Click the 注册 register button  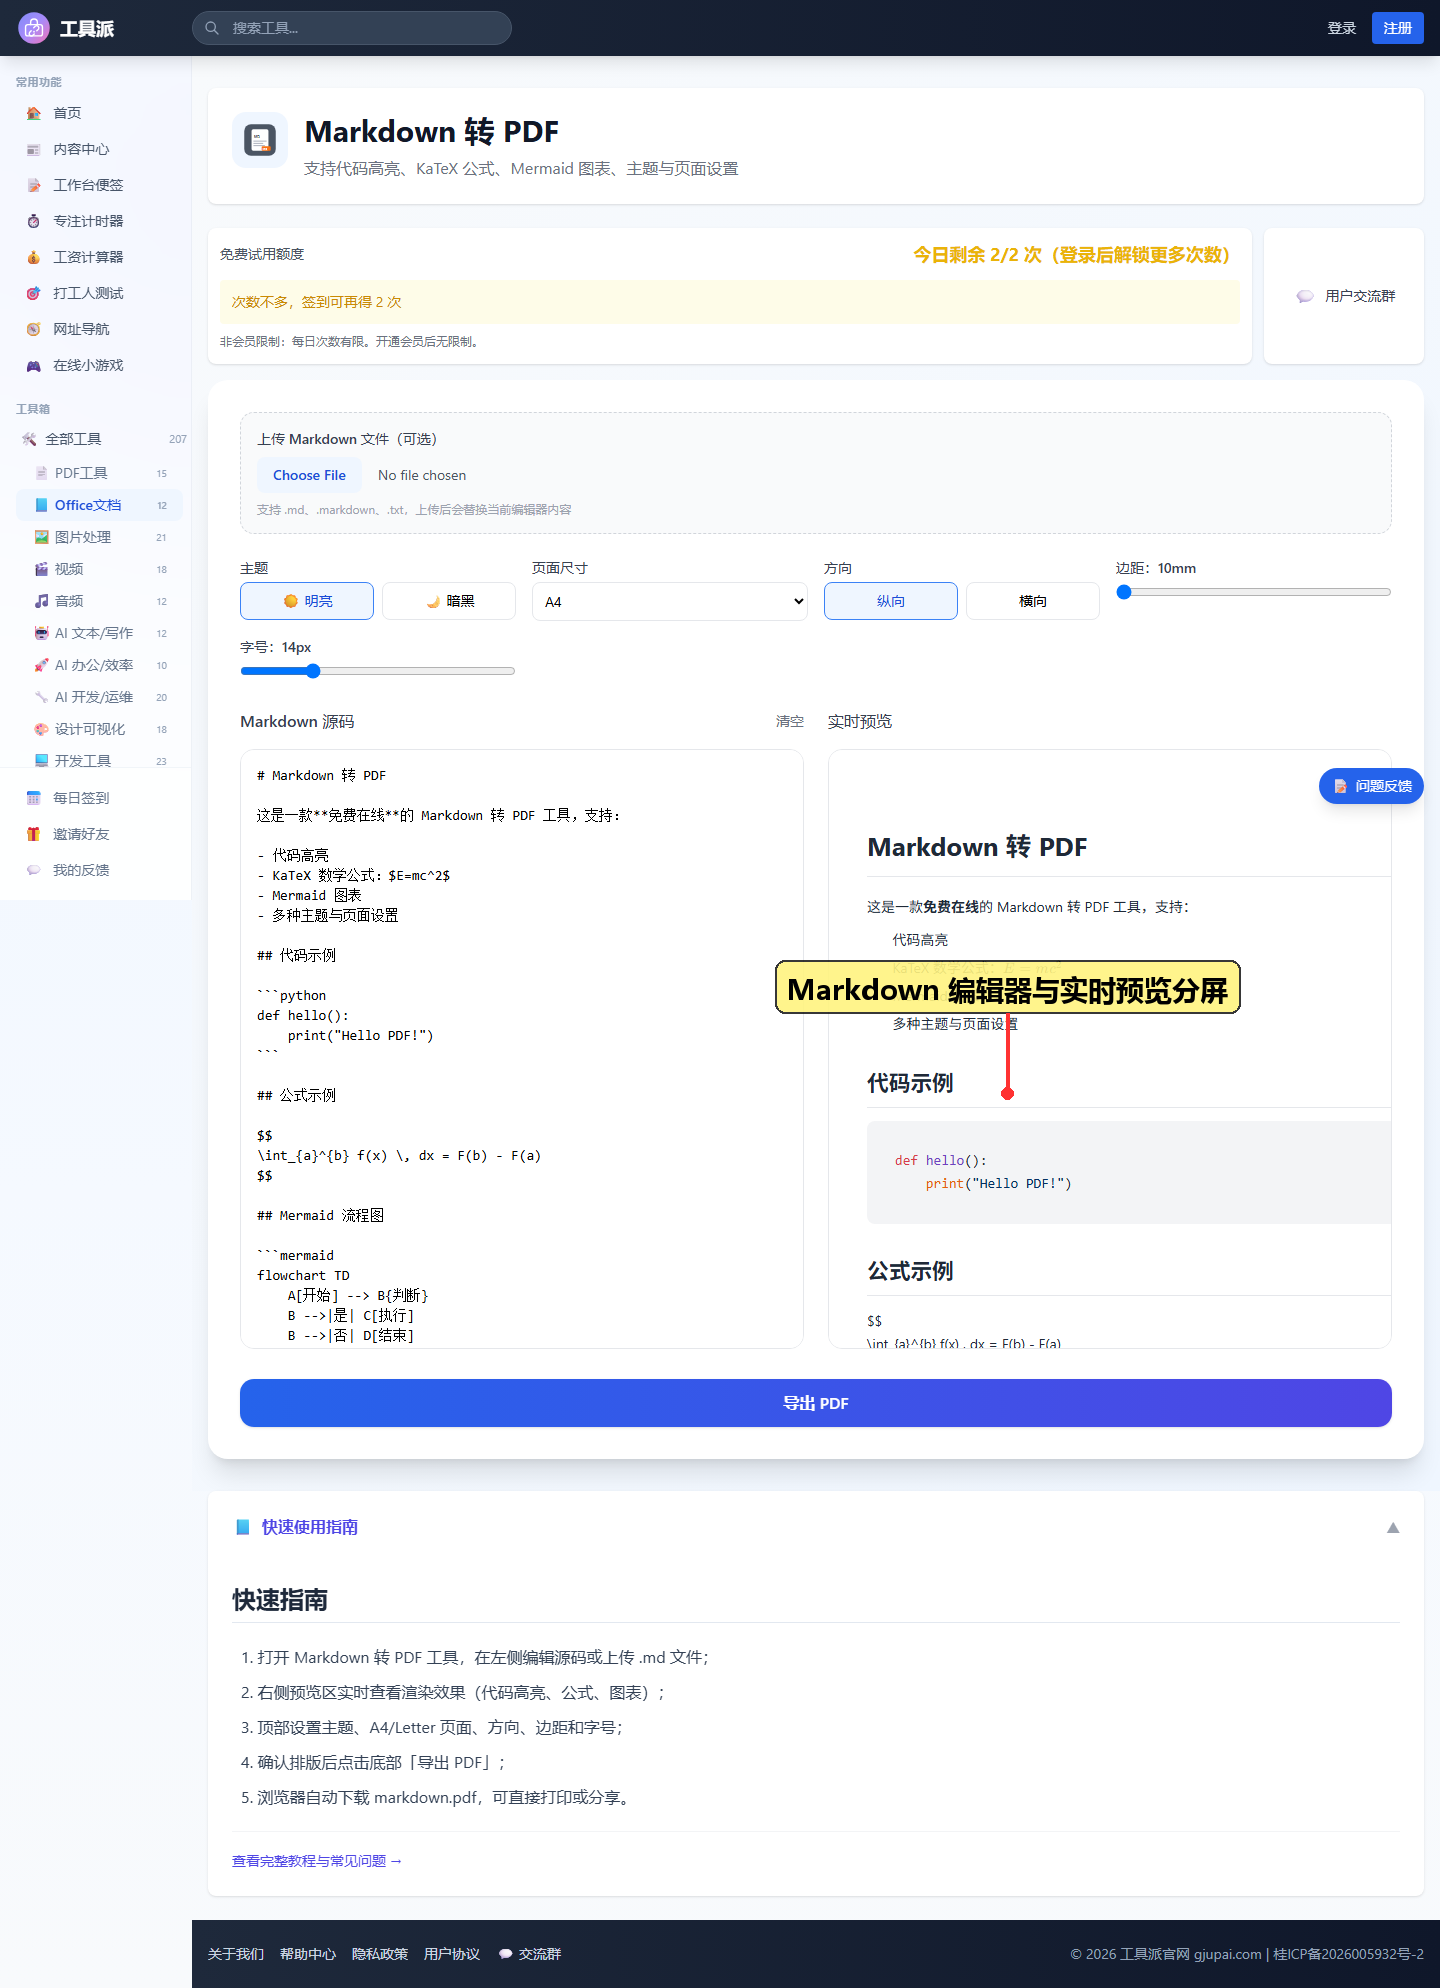[x=1398, y=28]
